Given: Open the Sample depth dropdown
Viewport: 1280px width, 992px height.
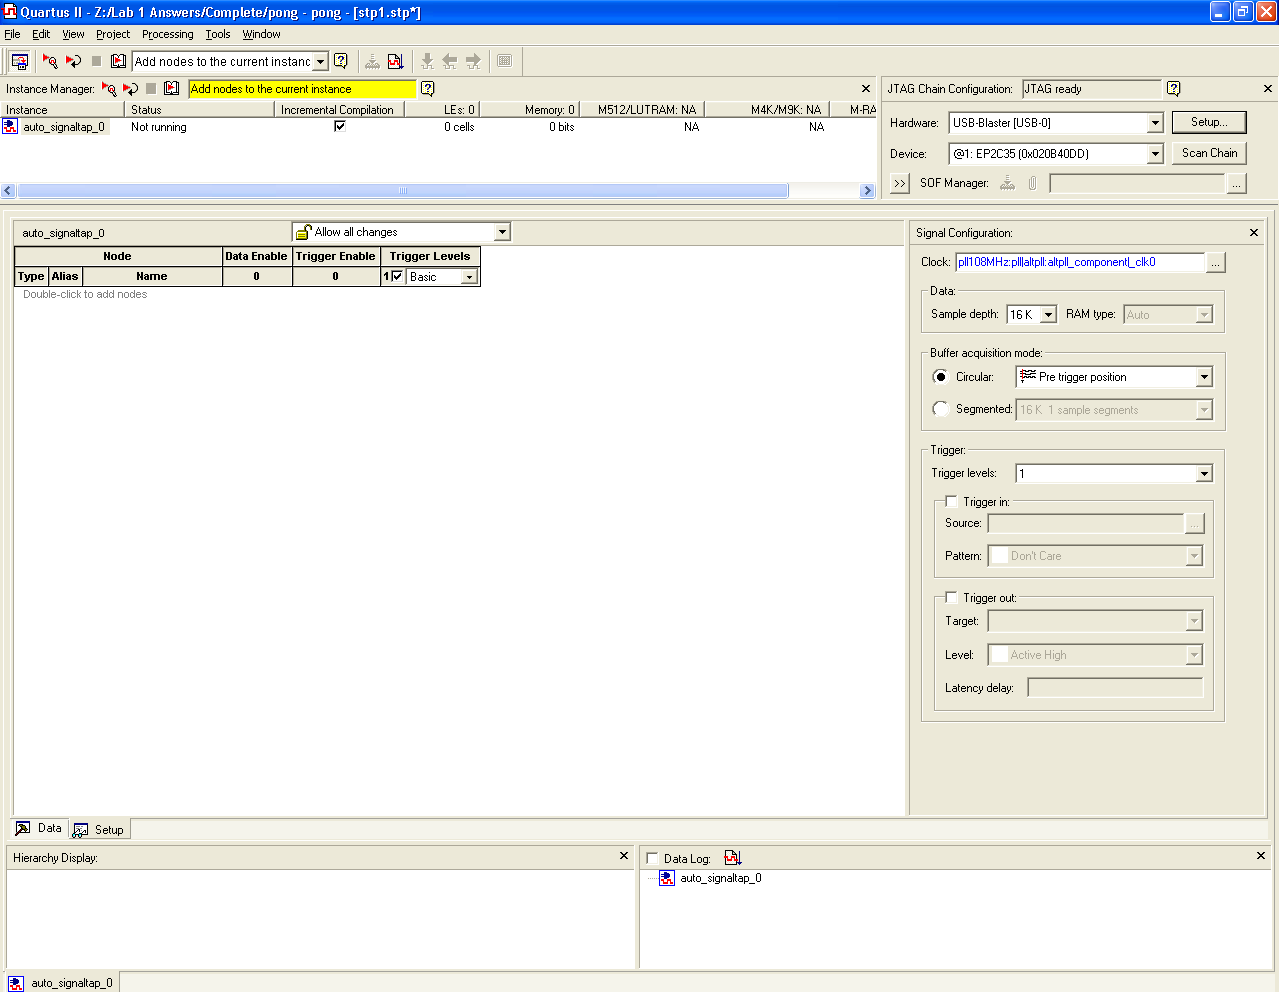Looking at the screenshot, I should [x=1048, y=315].
